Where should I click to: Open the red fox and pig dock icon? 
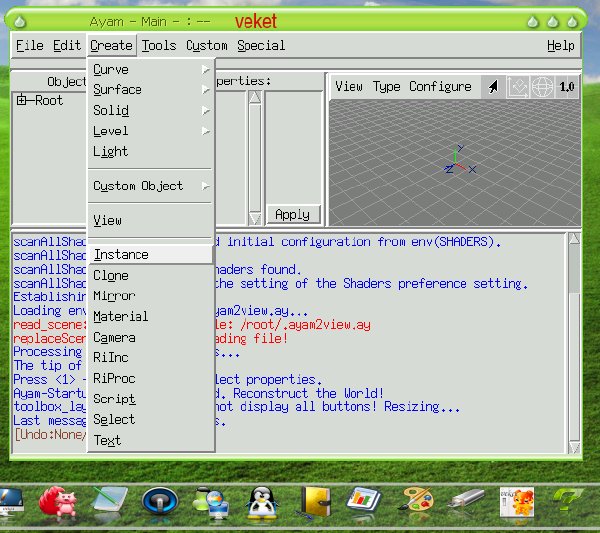pyautogui.click(x=58, y=504)
